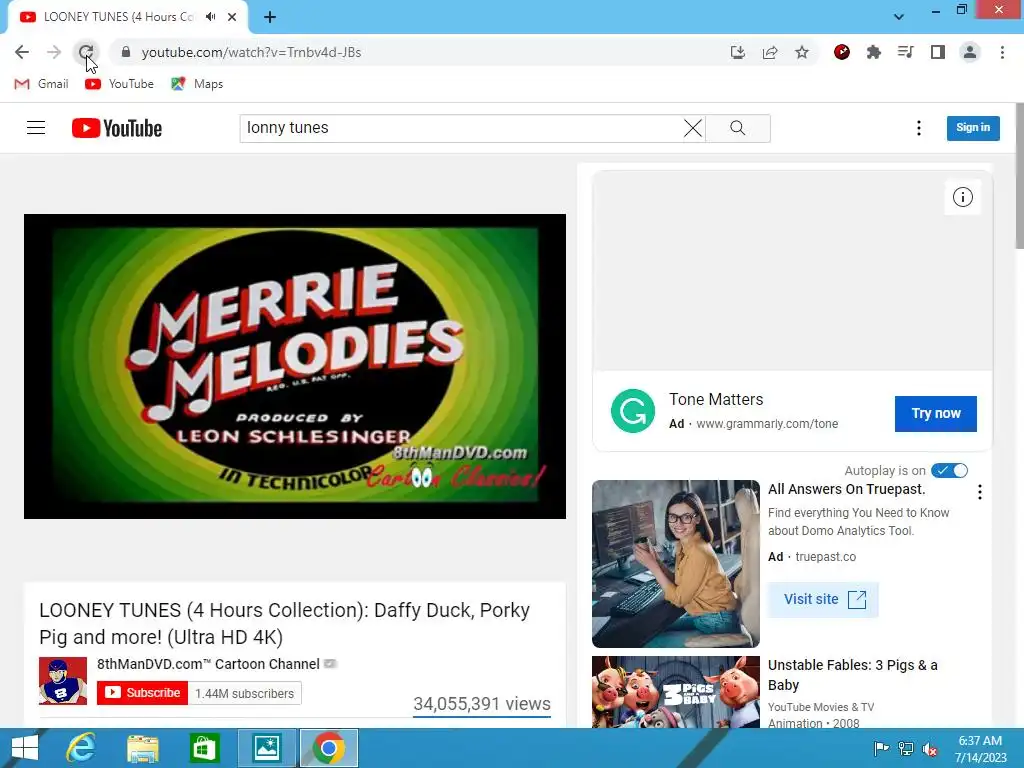Screen dimensions: 1024x768
Task: Open the Maps bookmark
Action: point(197,84)
